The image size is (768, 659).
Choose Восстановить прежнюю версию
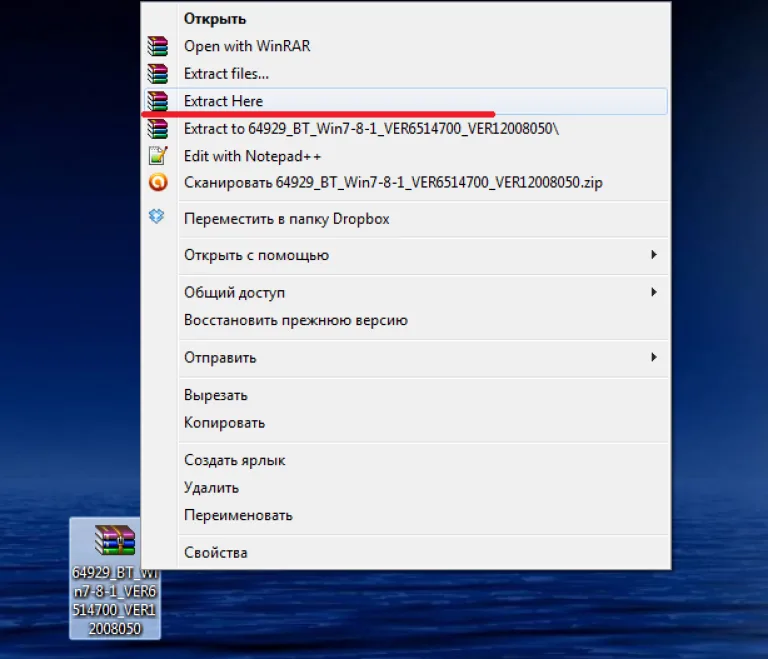407,320
